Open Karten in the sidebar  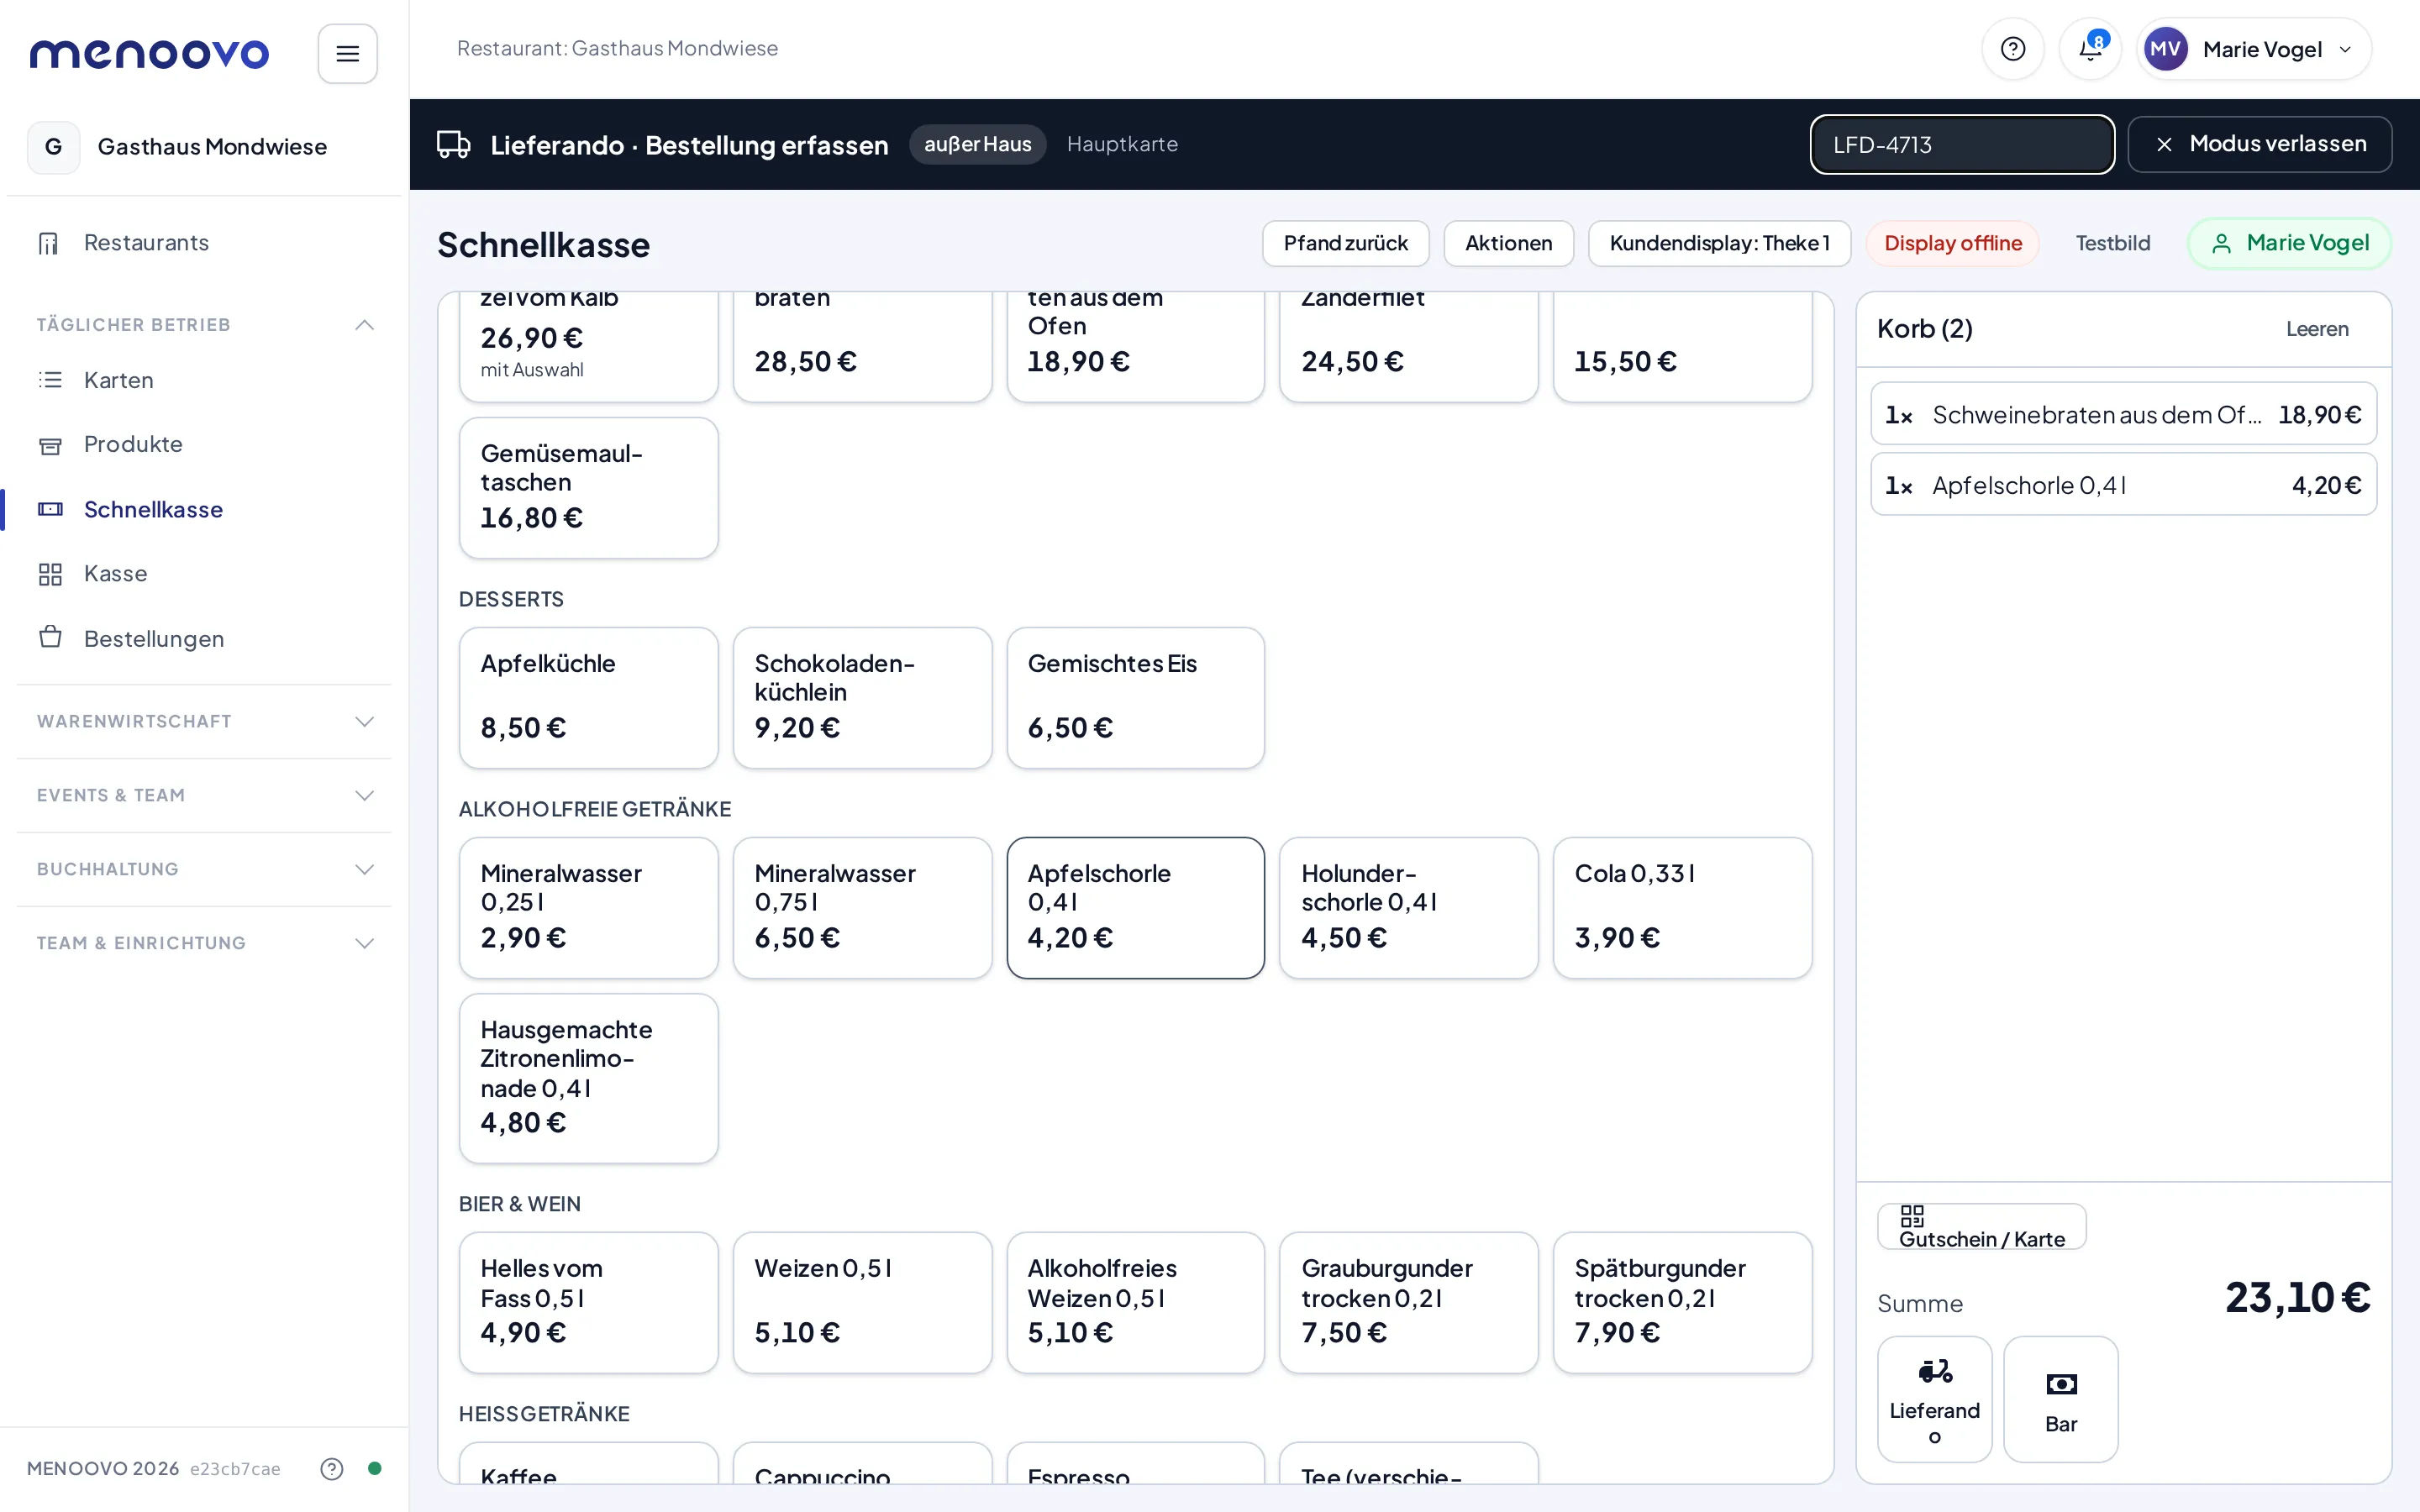[x=119, y=380]
